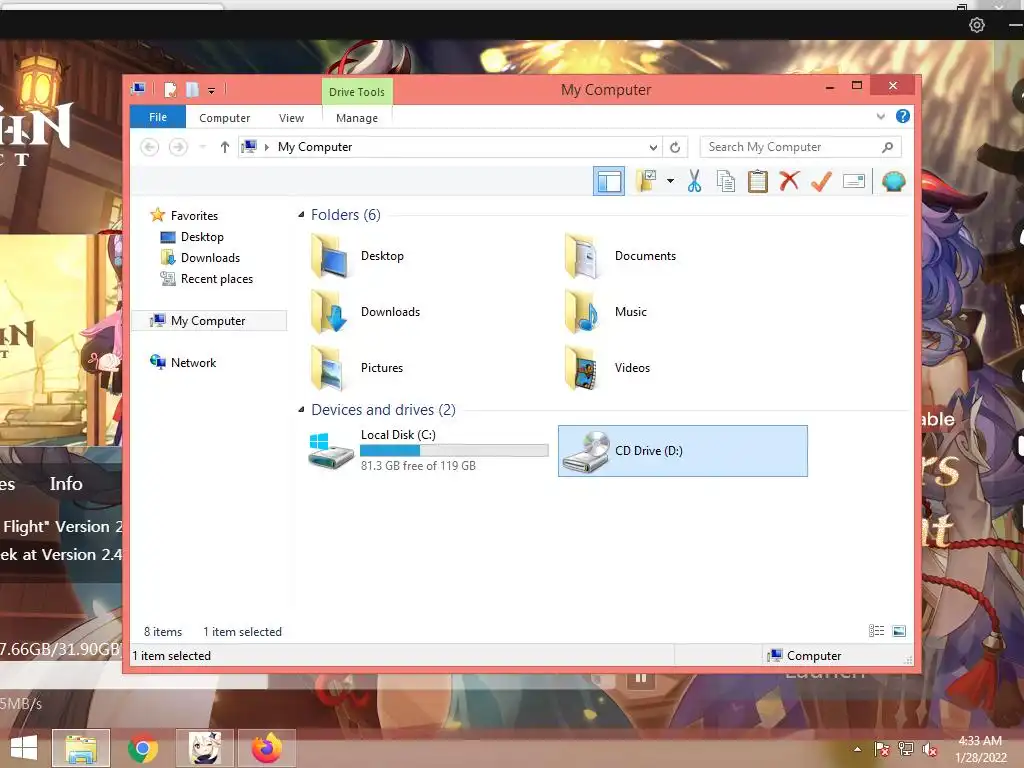The height and width of the screenshot is (768, 1024).
Task: Click the title bar system menu icon
Action: 138,89
